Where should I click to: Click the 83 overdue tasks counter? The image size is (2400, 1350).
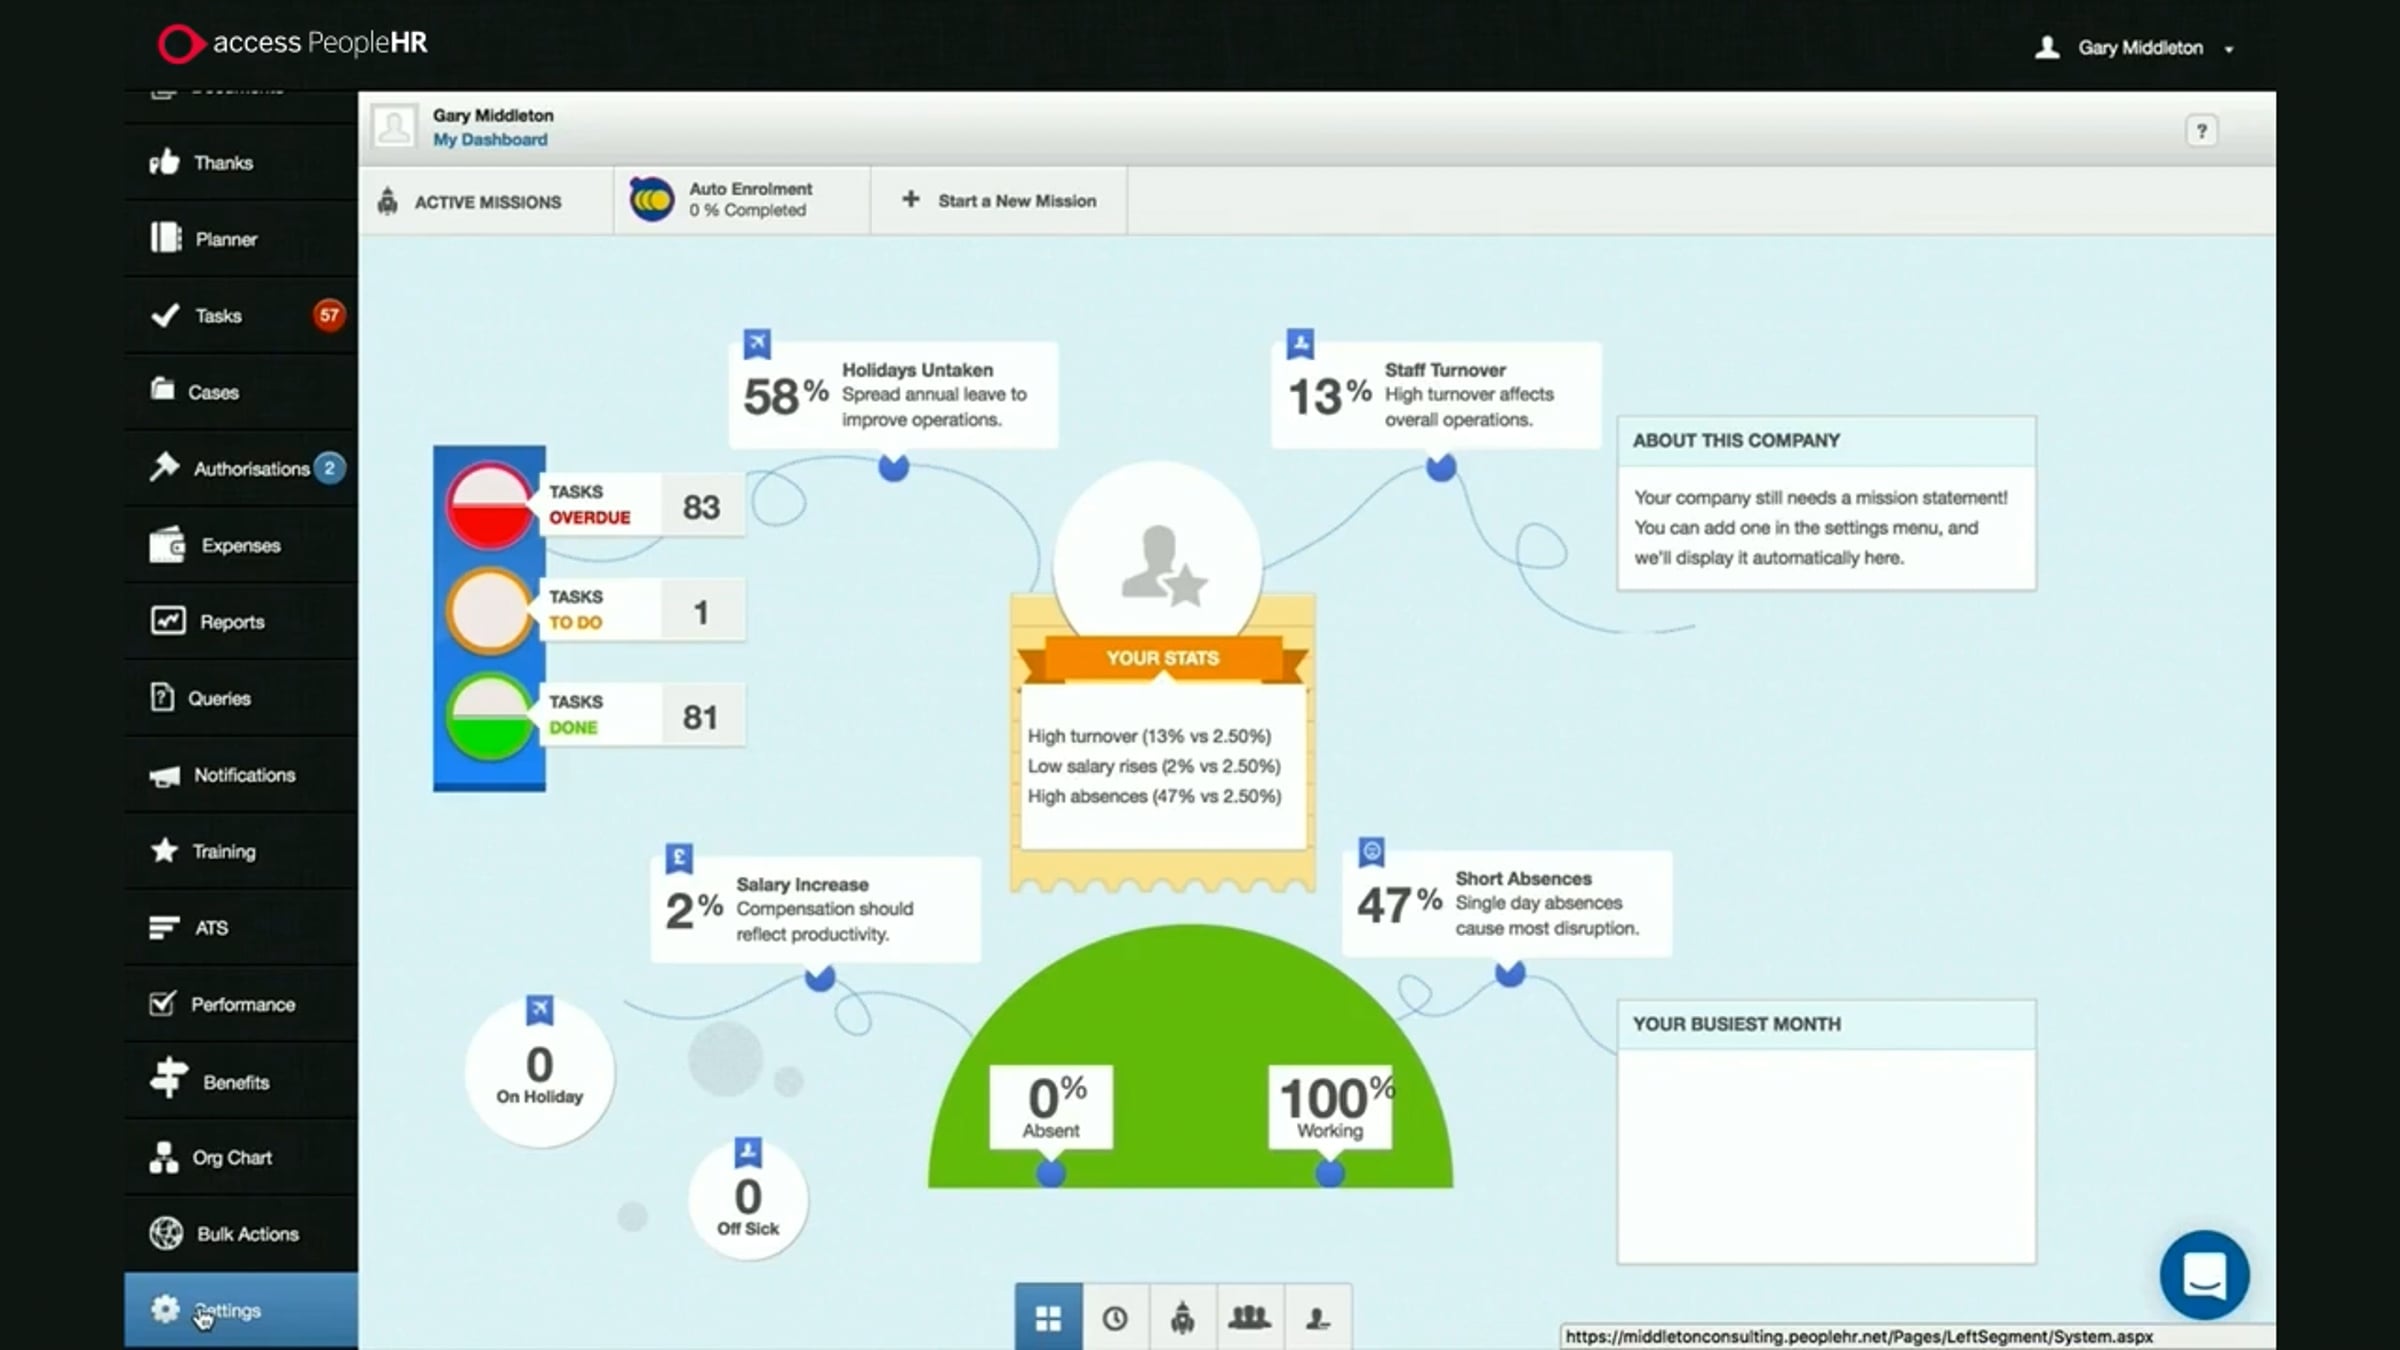pyautogui.click(x=700, y=506)
